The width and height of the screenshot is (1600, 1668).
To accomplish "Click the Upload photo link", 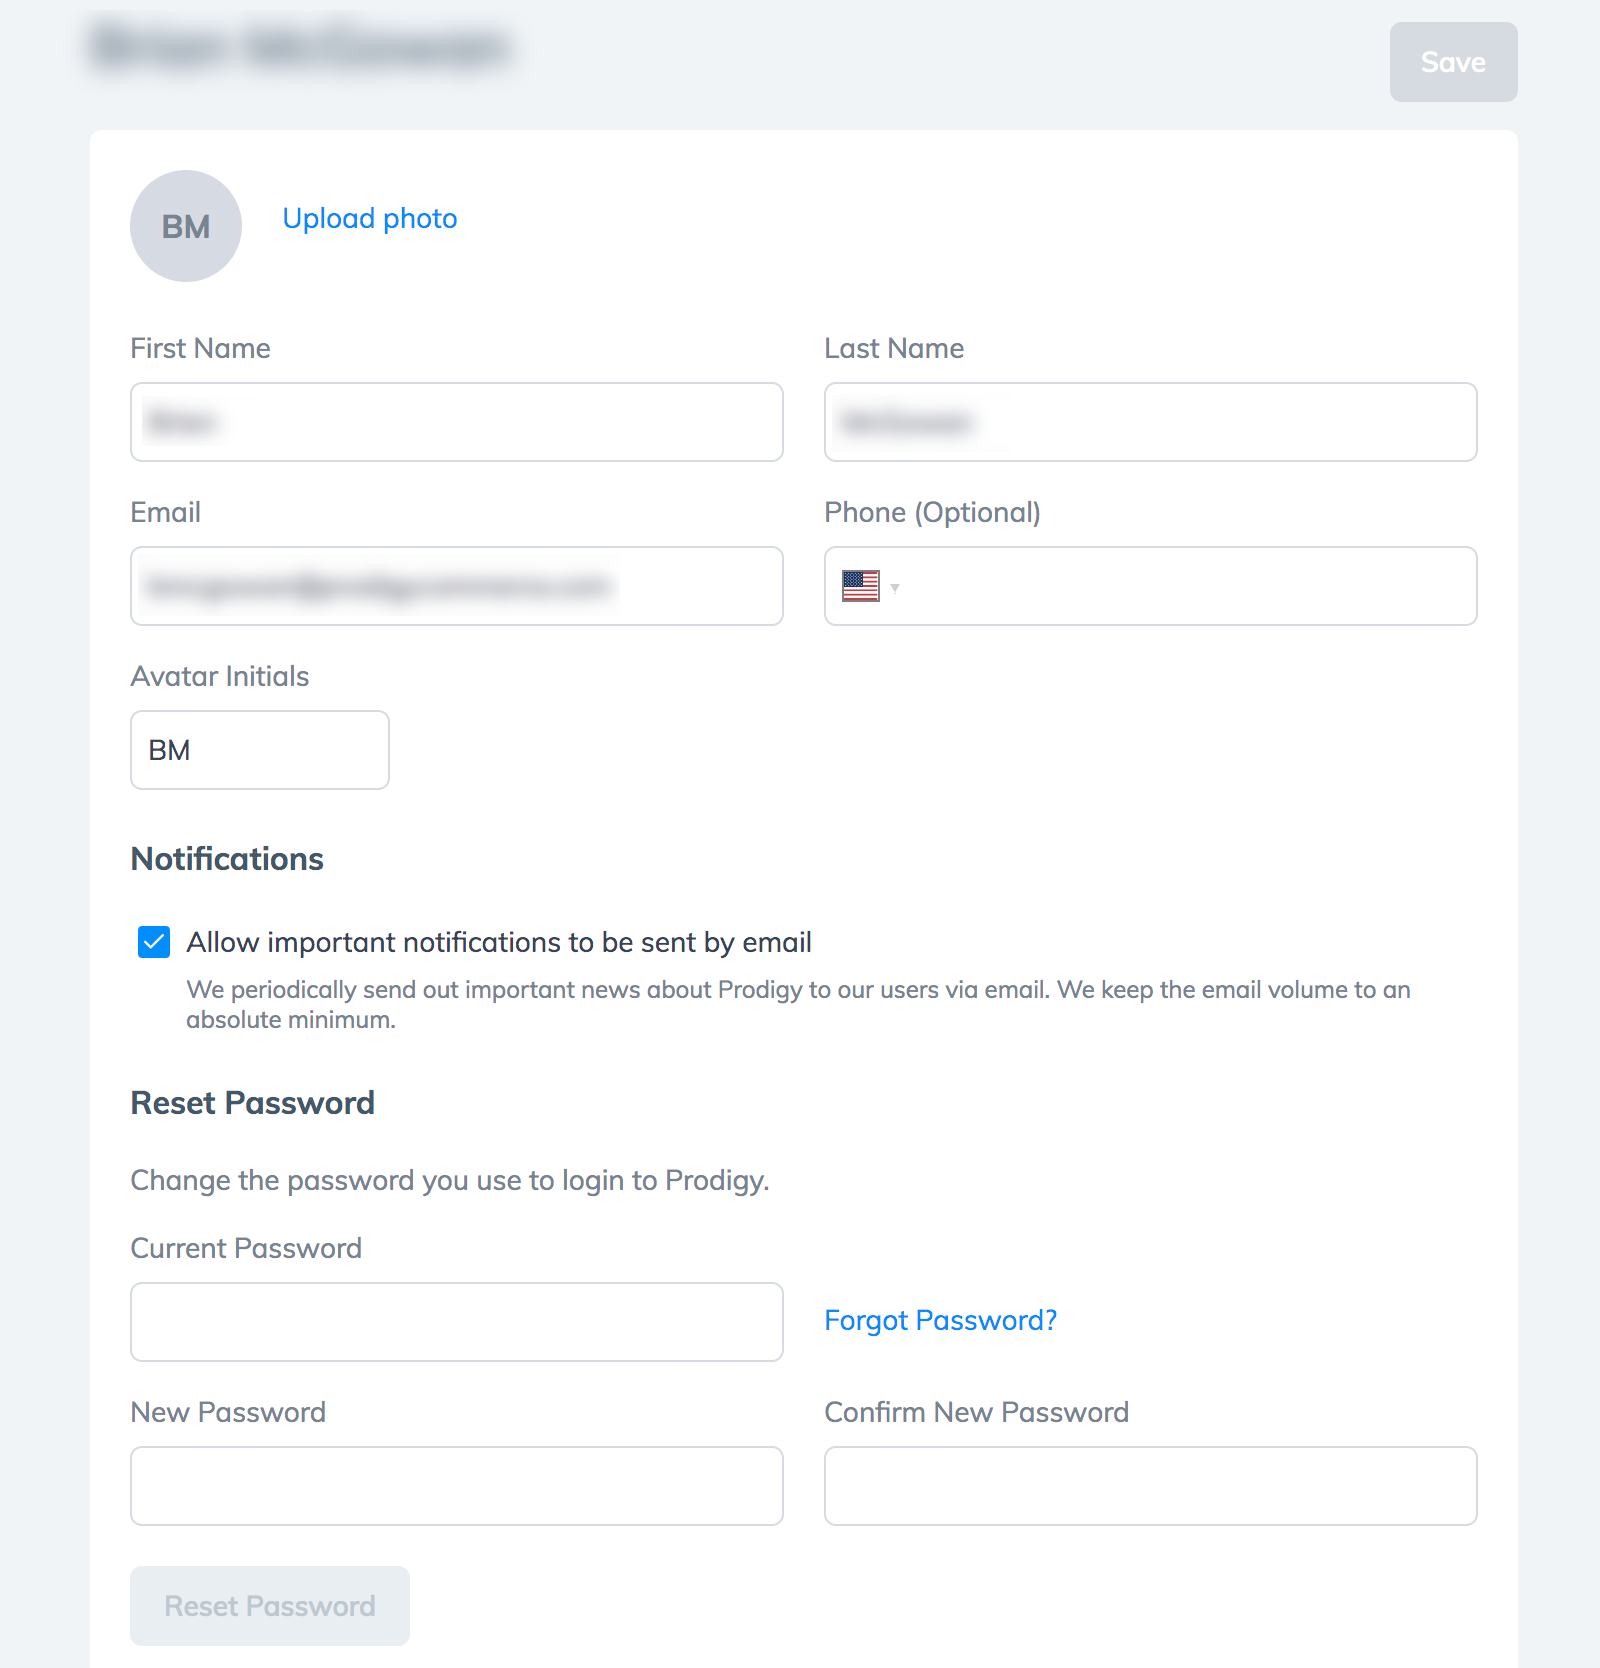I will (370, 218).
